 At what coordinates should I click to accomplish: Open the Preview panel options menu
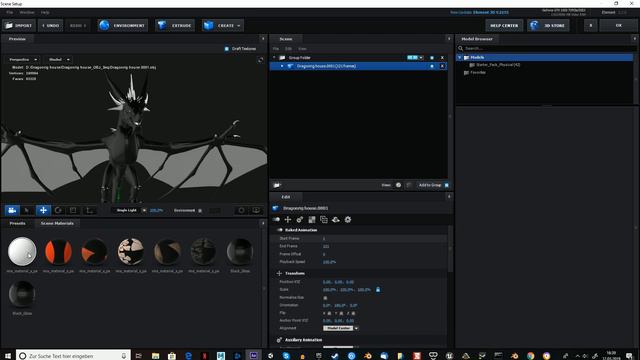[263, 39]
